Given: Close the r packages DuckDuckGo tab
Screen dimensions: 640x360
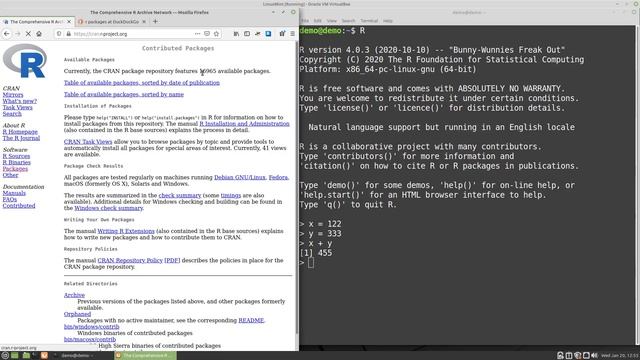Looking at the screenshot, I should pos(144,22).
